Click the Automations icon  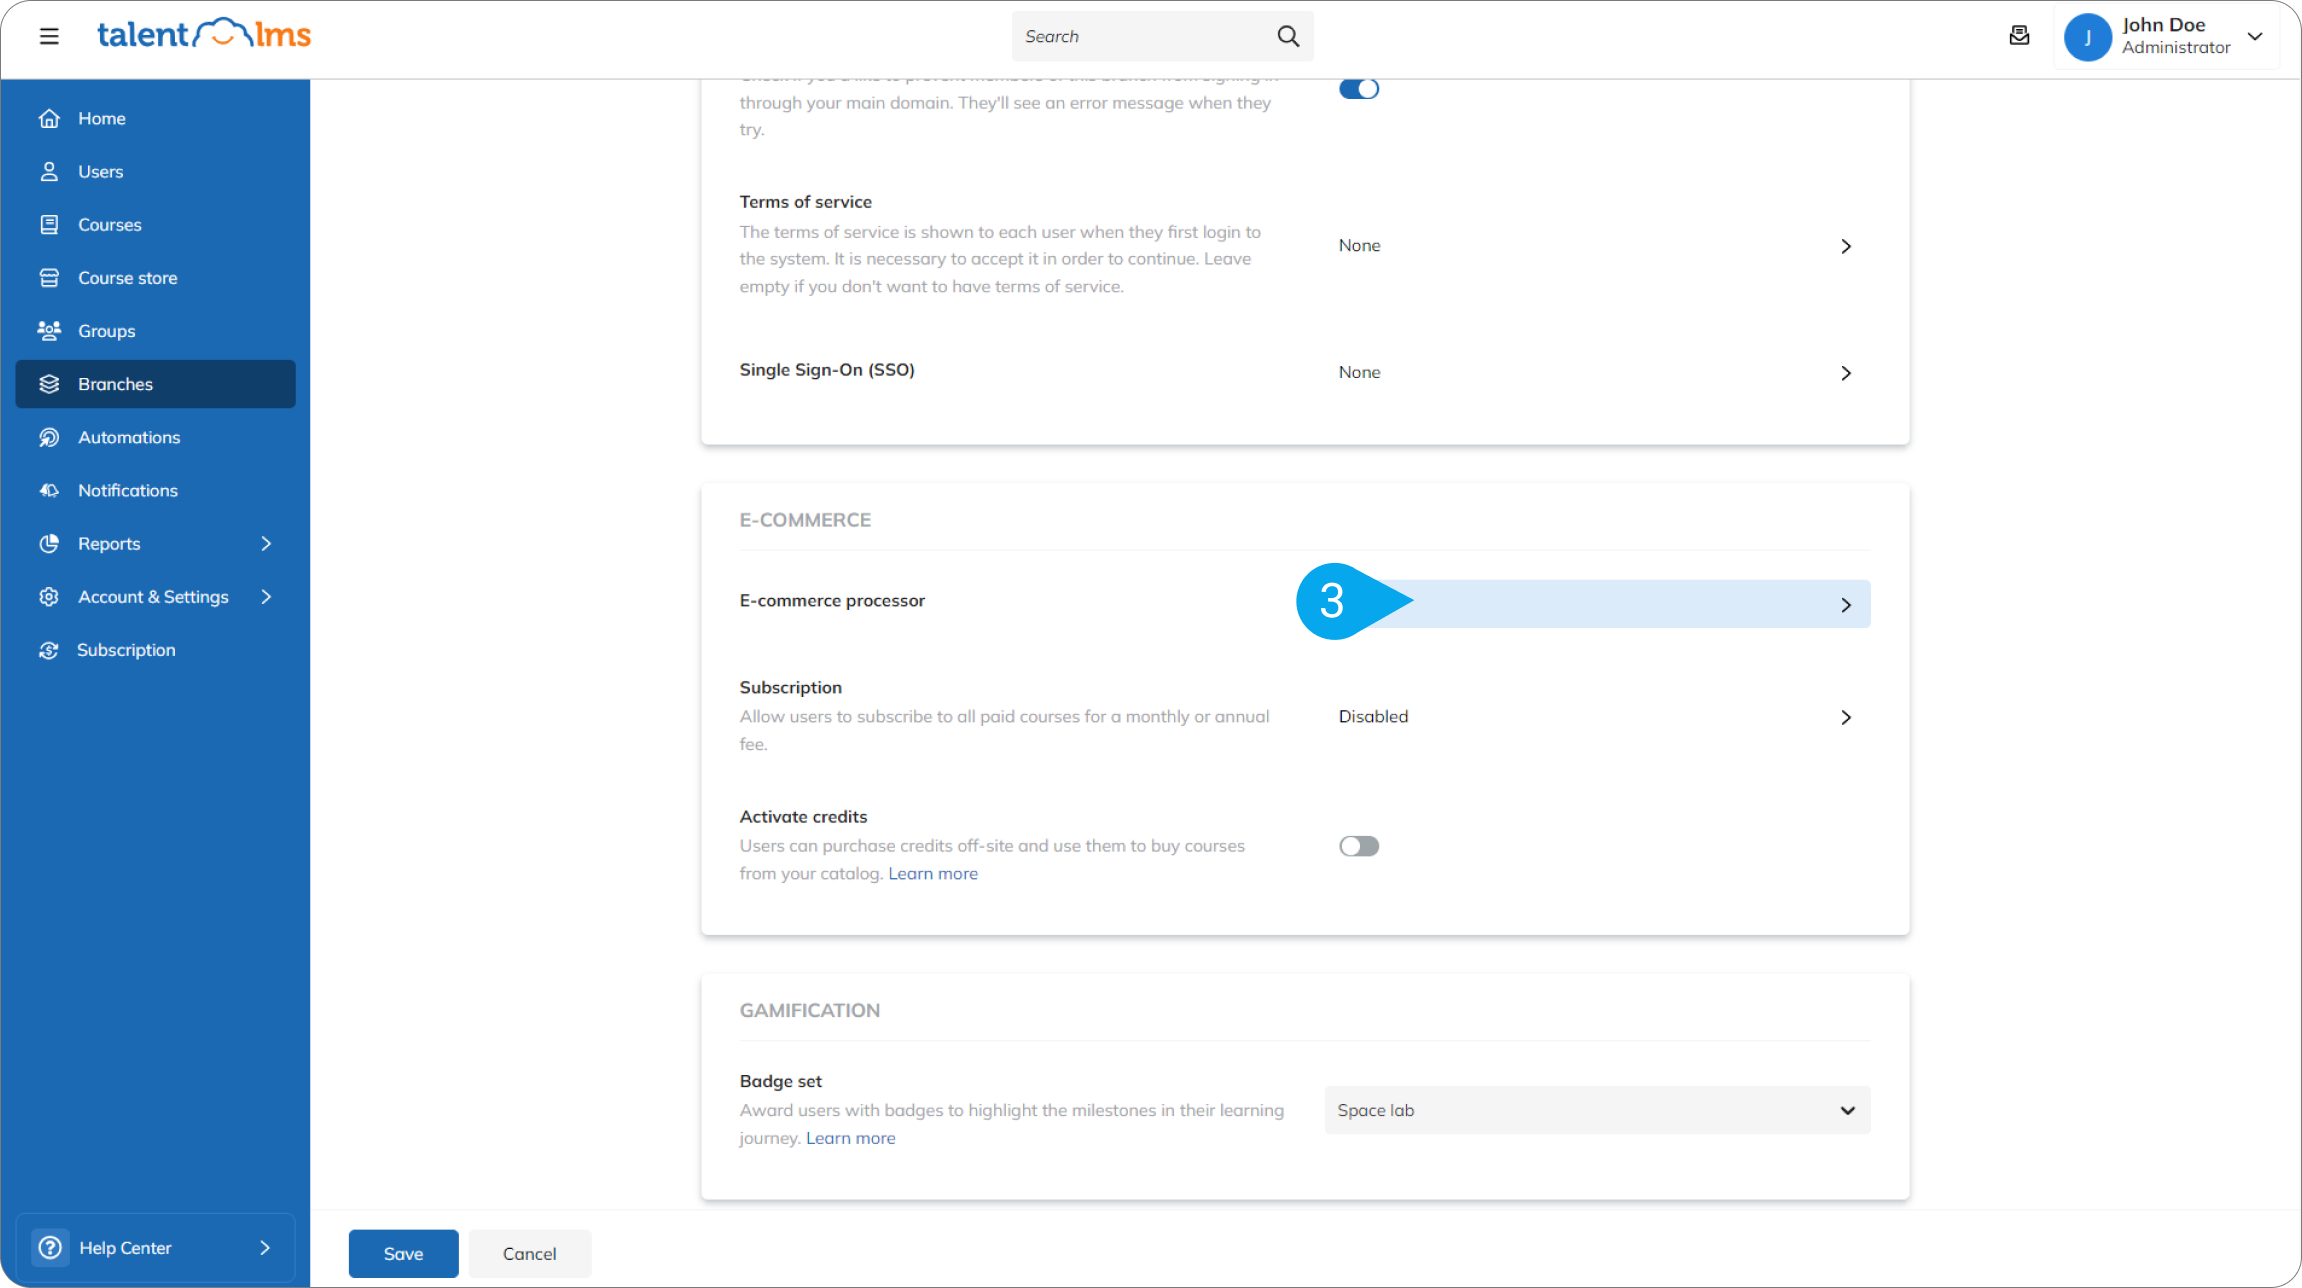[x=49, y=437]
